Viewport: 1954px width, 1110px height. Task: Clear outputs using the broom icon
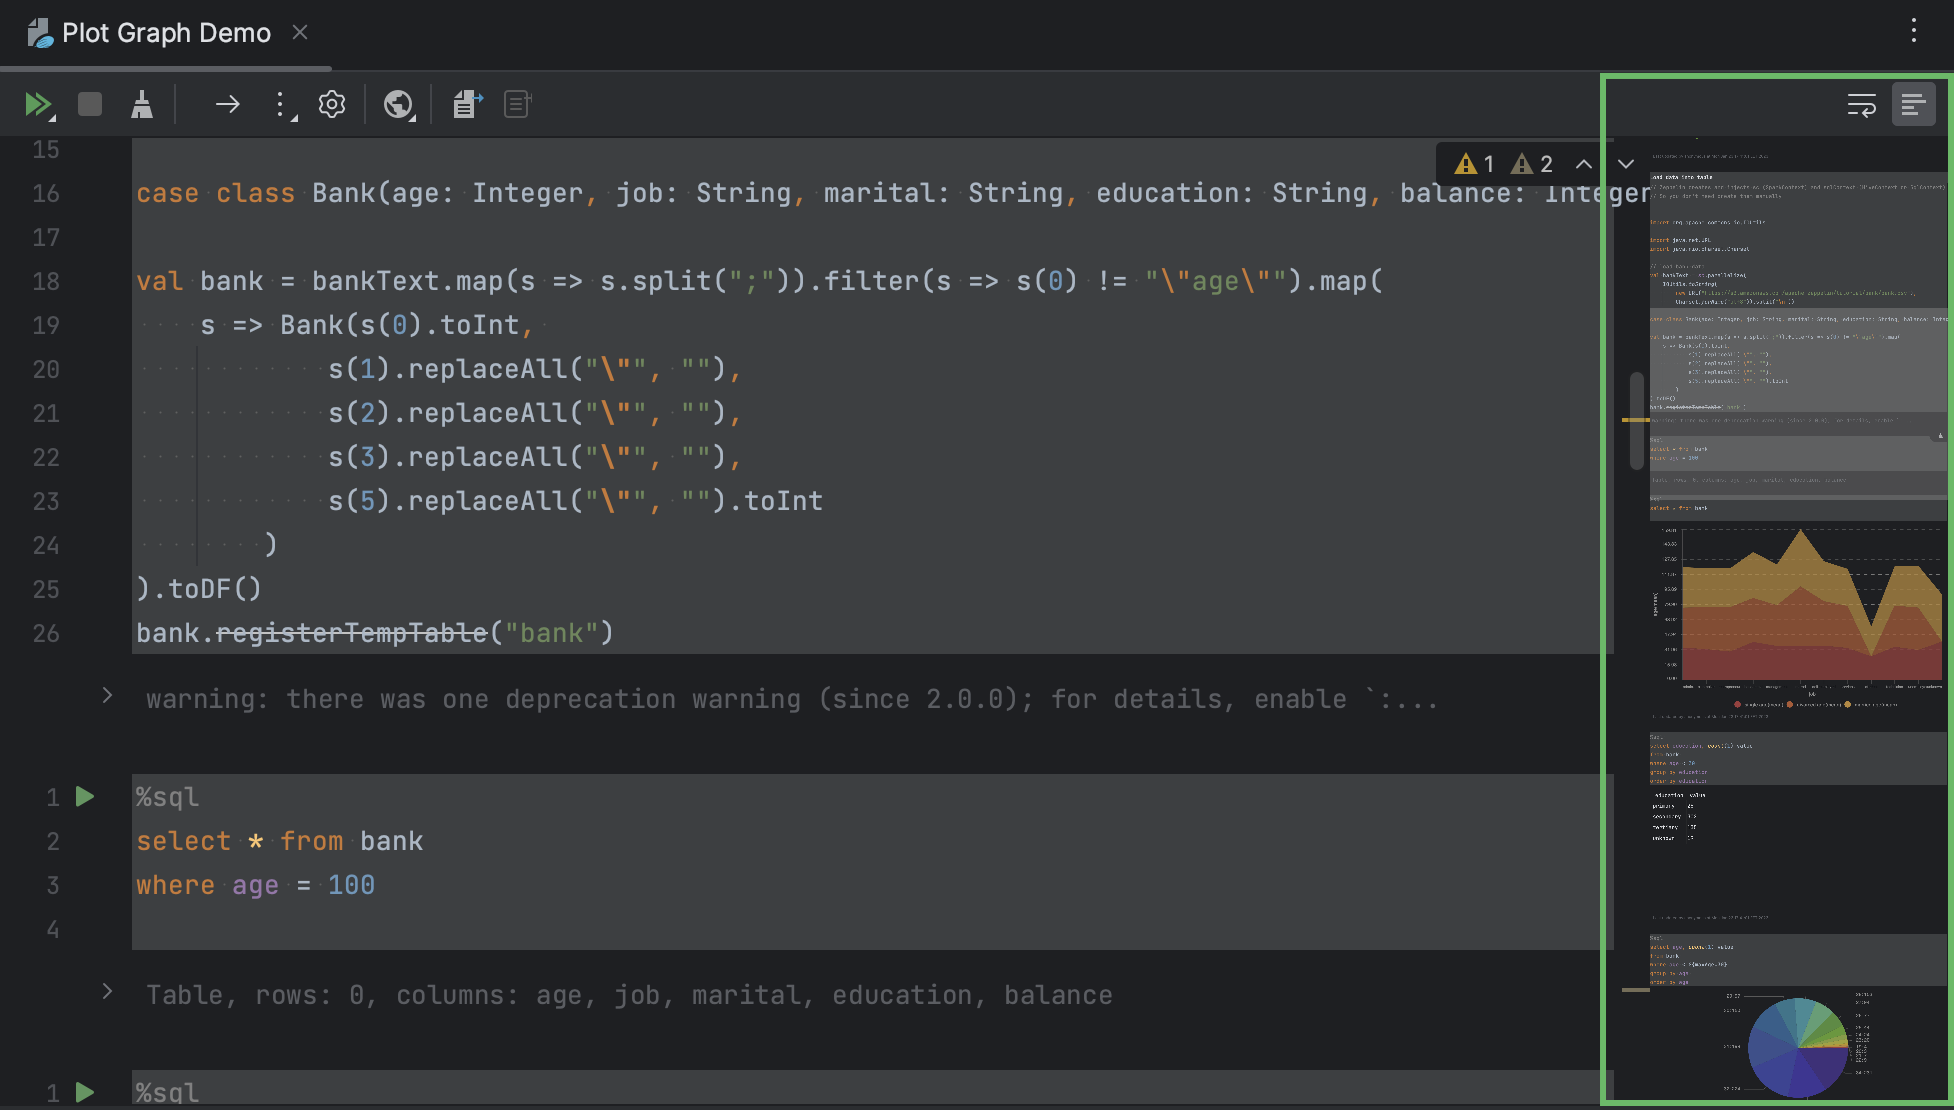point(141,104)
